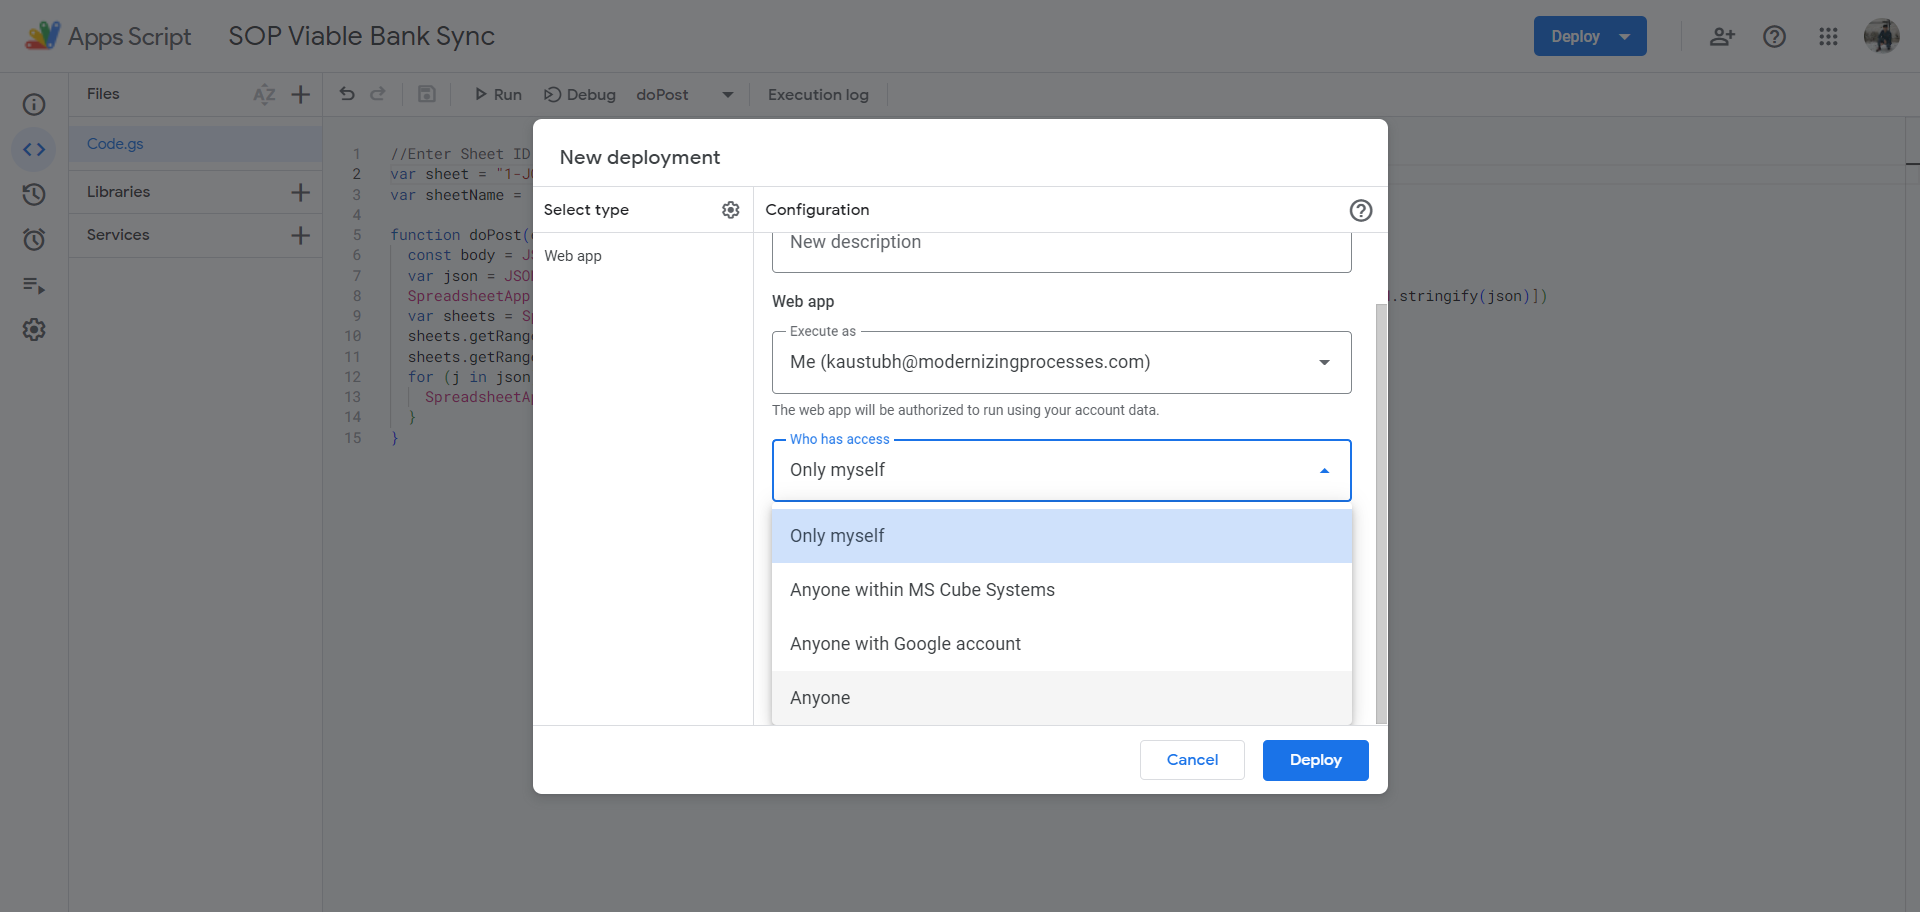
Task: Click the undo arrow in editor toolbar
Action: coord(347,94)
